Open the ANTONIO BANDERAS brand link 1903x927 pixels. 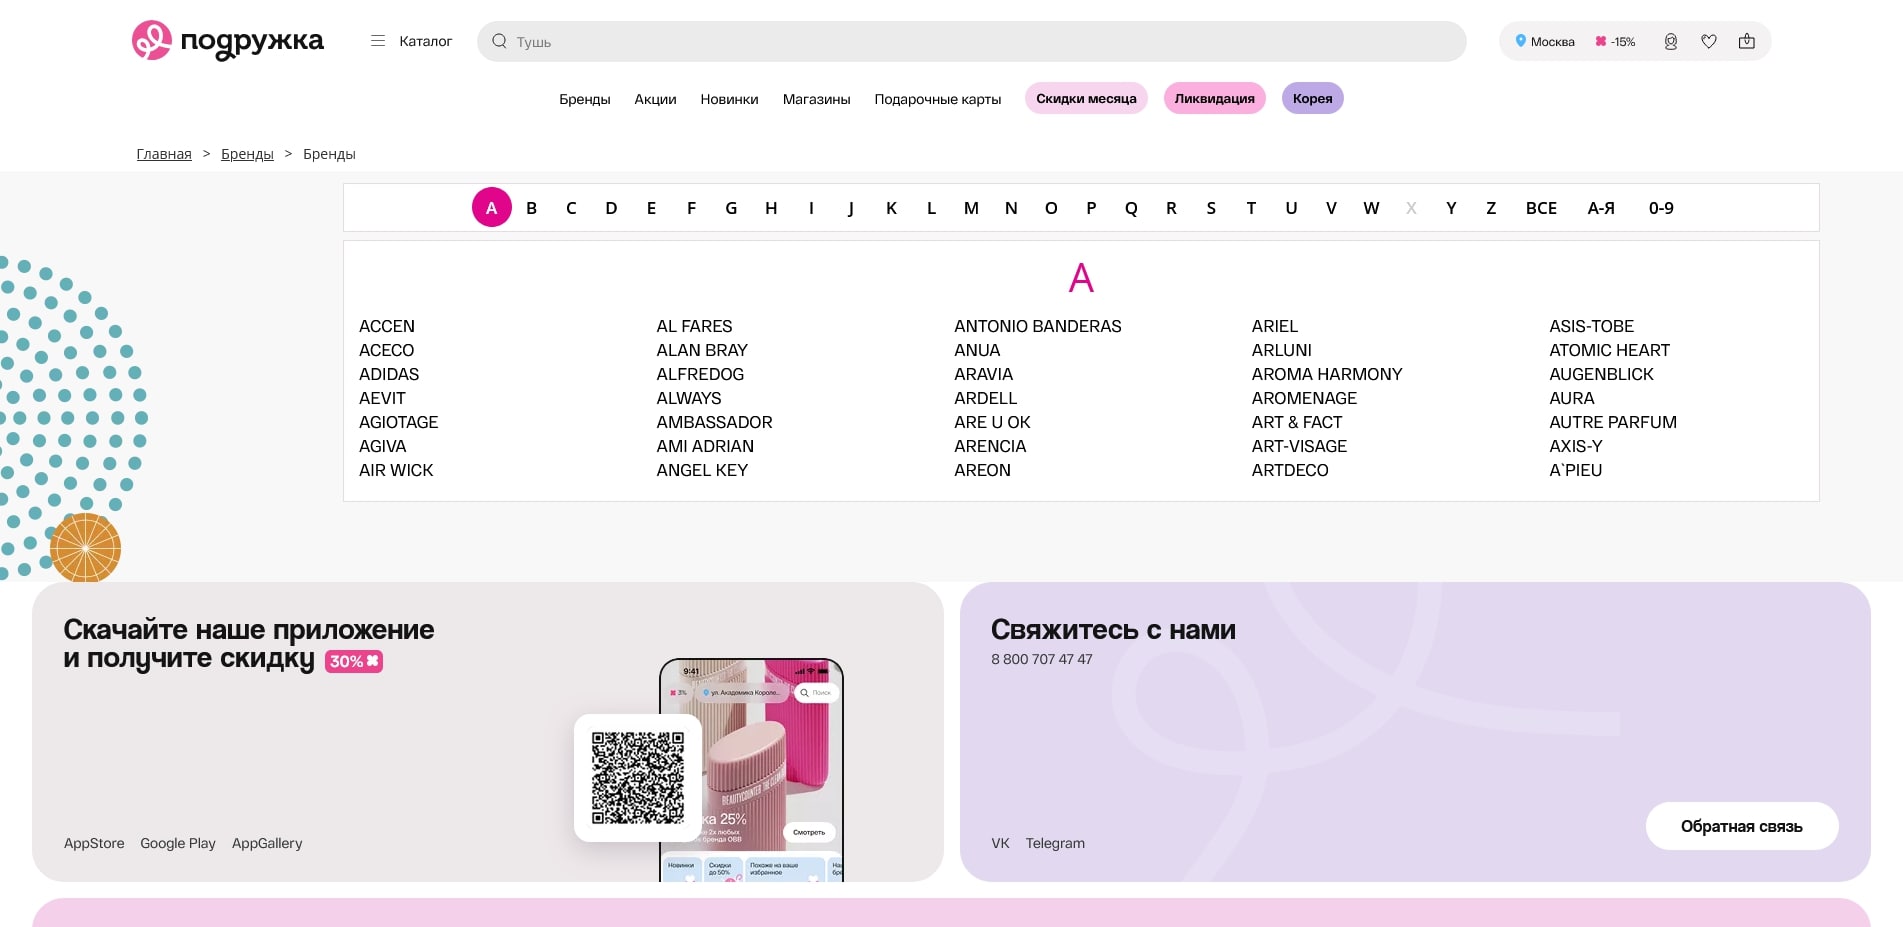tap(1037, 326)
